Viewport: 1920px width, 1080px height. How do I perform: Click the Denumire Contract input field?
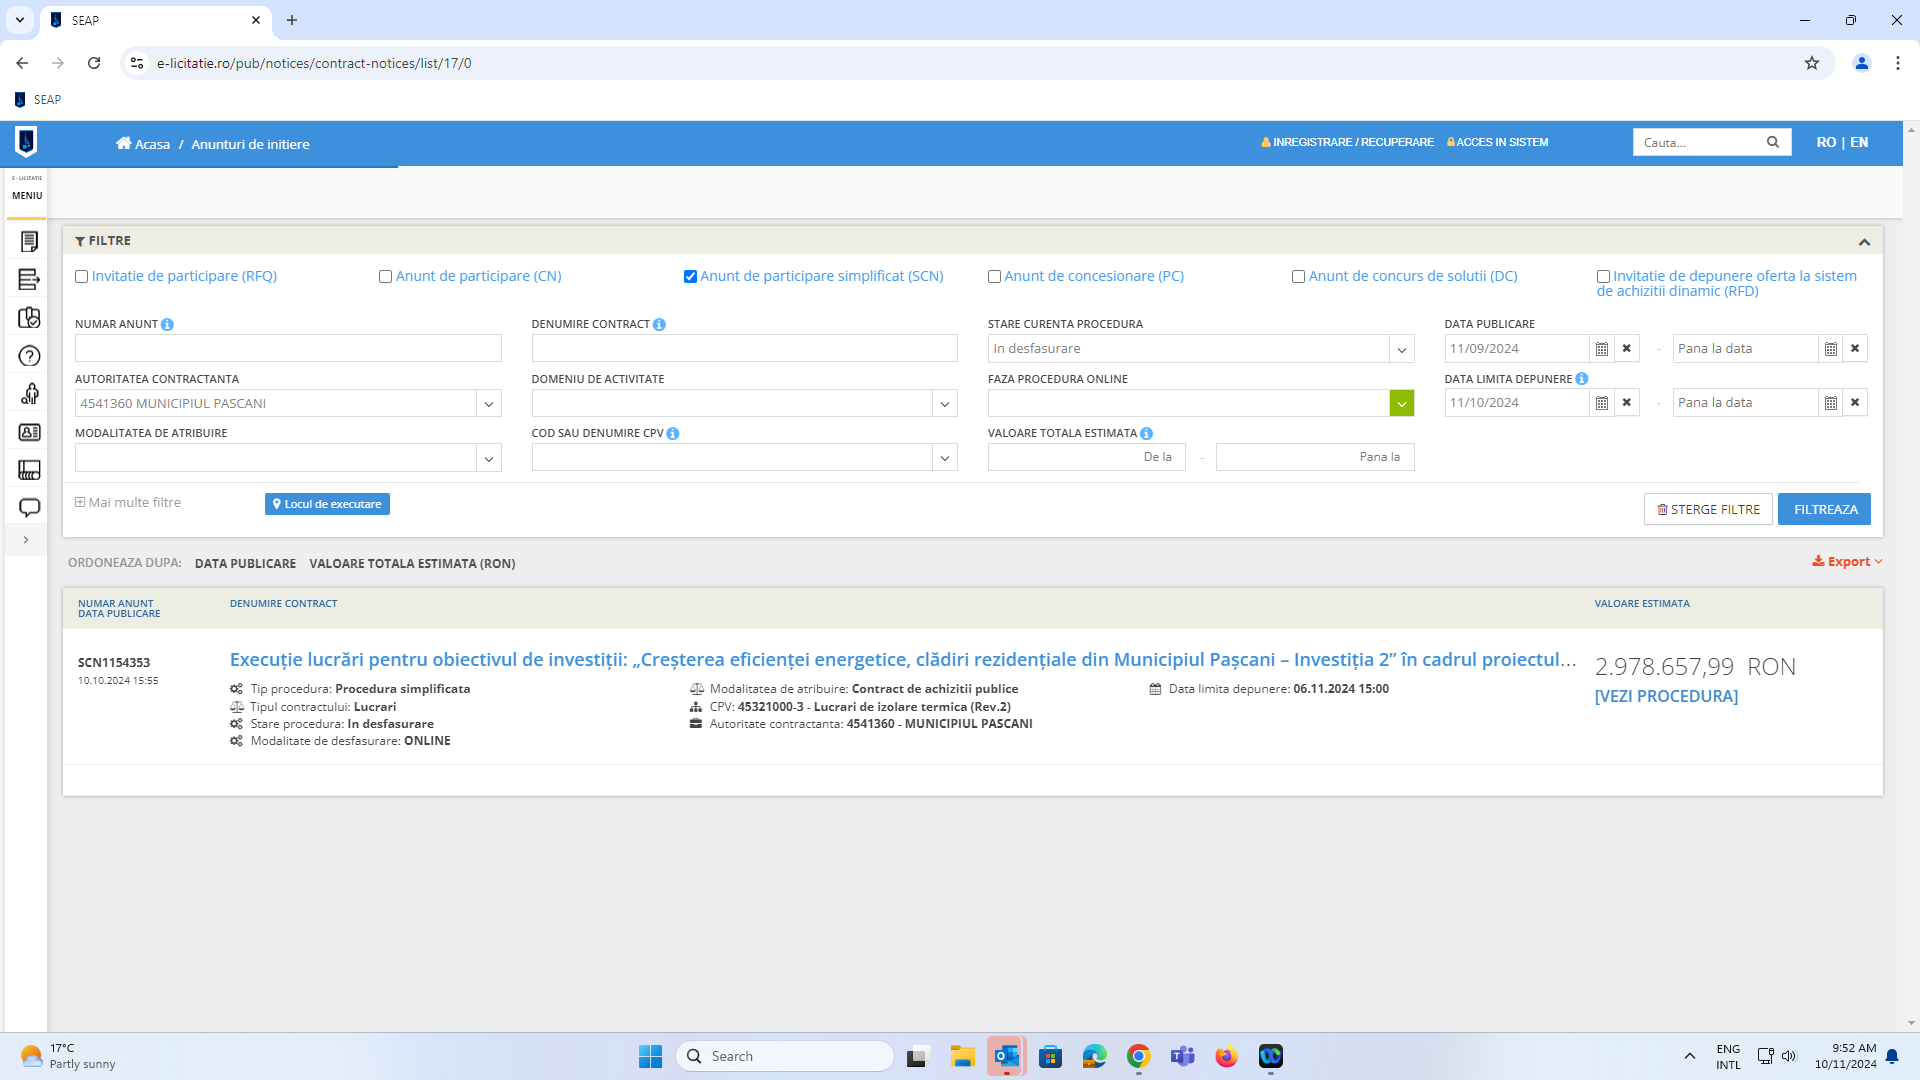point(744,349)
